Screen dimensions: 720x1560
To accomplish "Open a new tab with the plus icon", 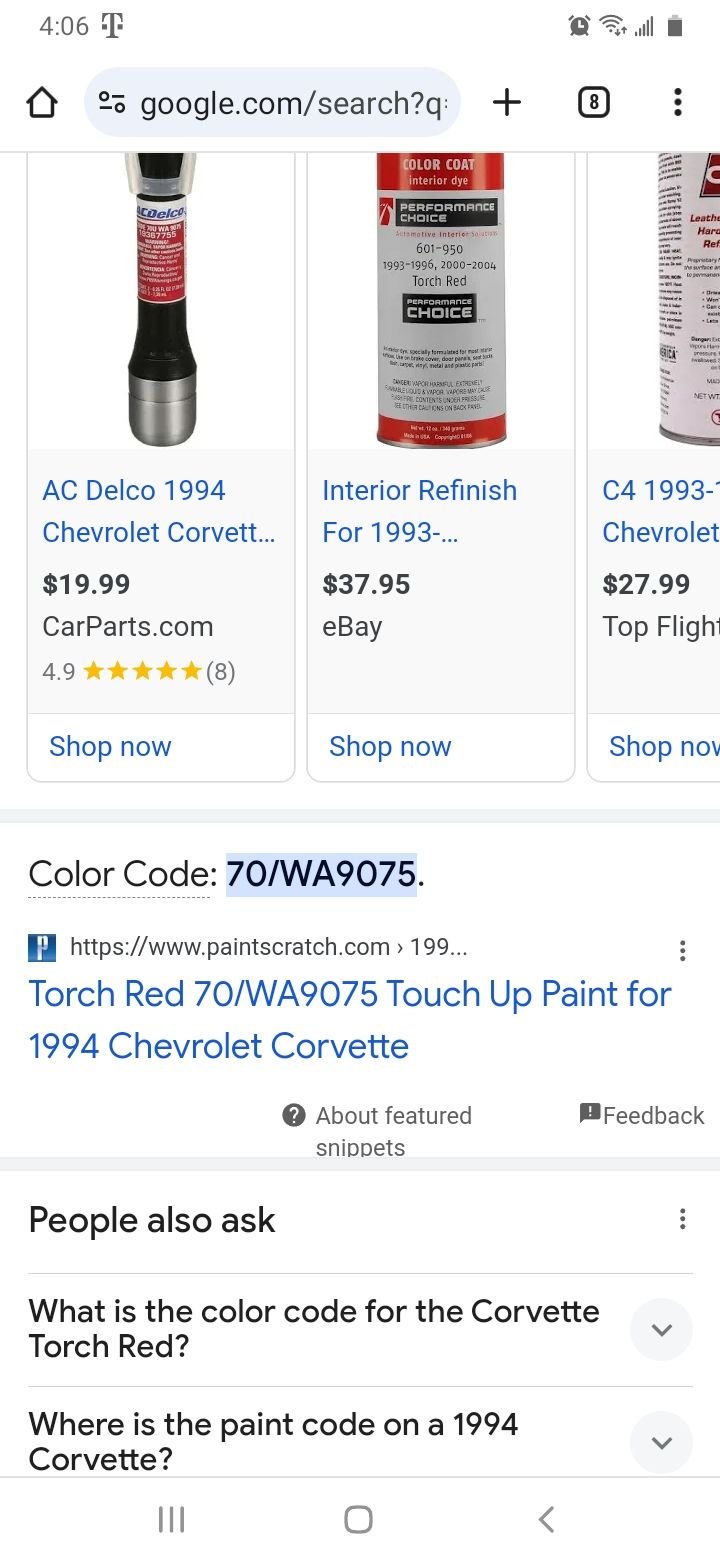I will point(507,101).
